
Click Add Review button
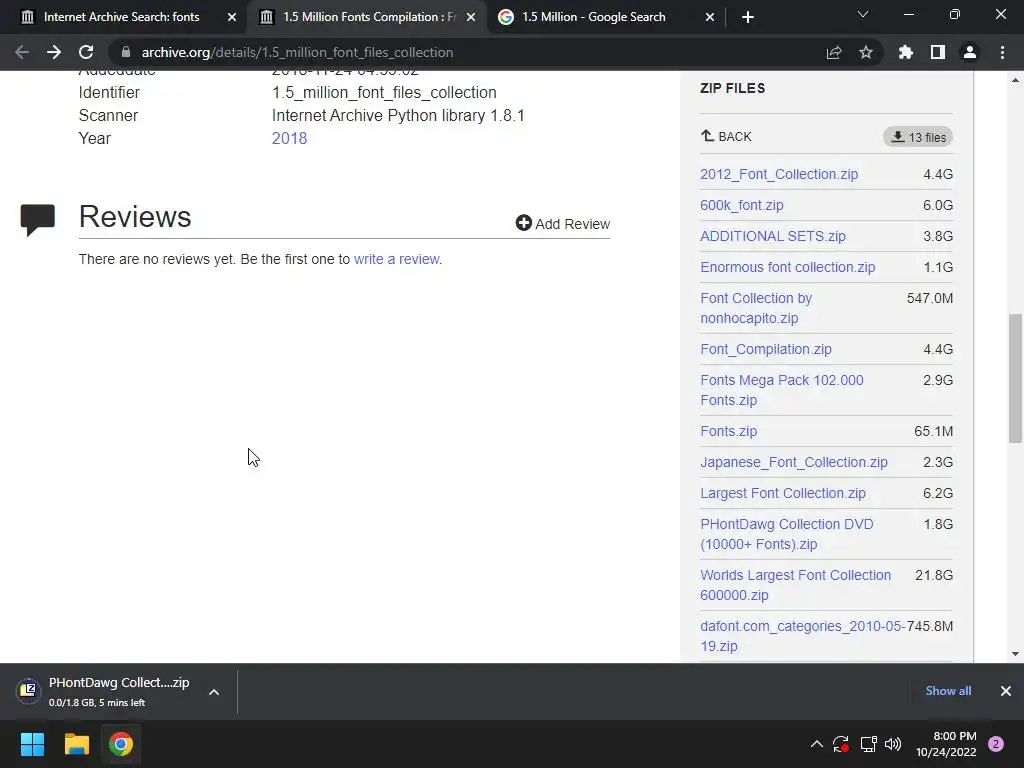tap(562, 223)
